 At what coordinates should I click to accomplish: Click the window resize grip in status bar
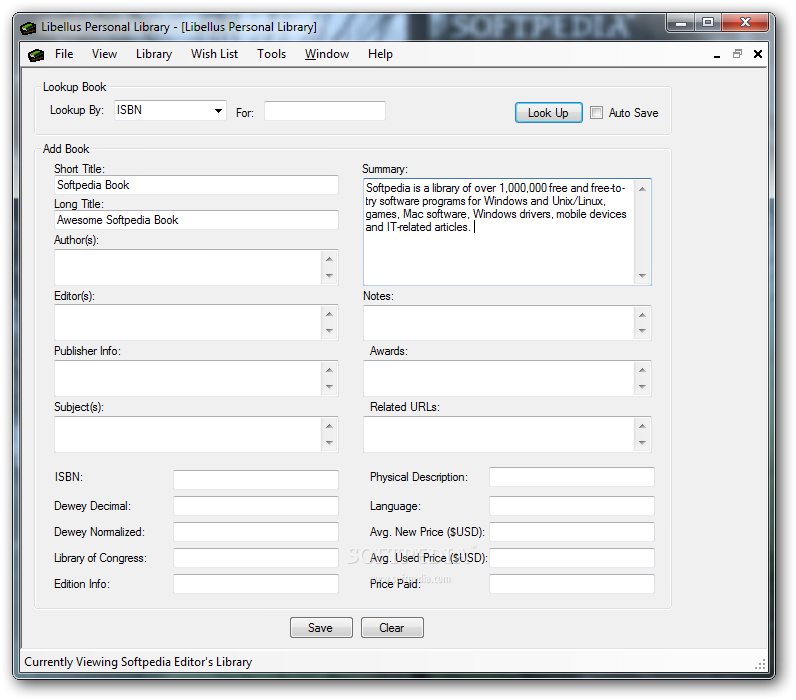(x=760, y=664)
